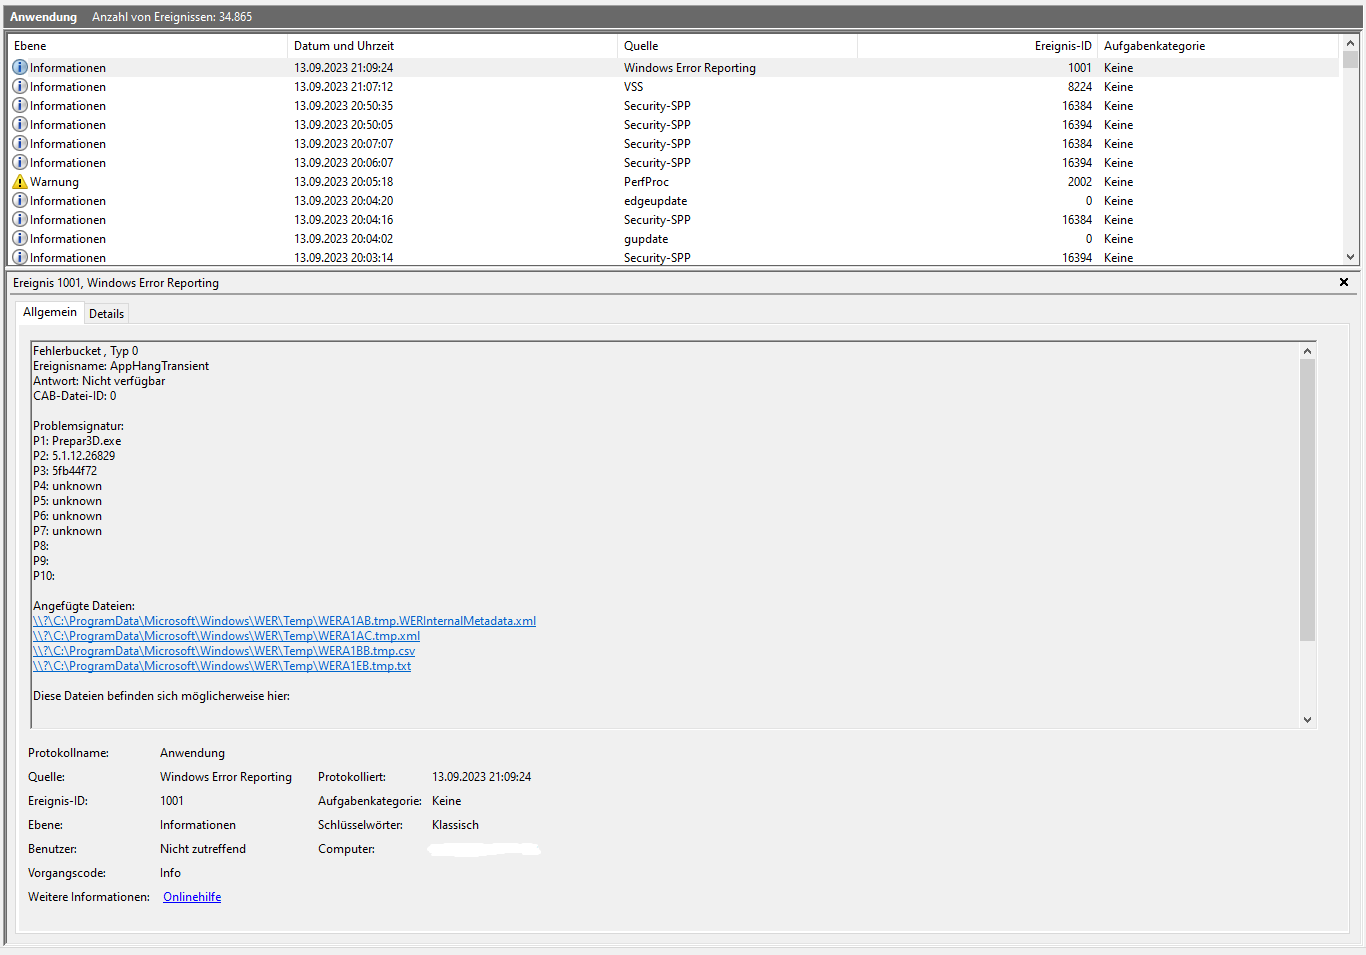Click the info icon of the 20:50:35 Security-SPP row
Viewport: 1366px width, 955px height.
[x=20, y=105]
